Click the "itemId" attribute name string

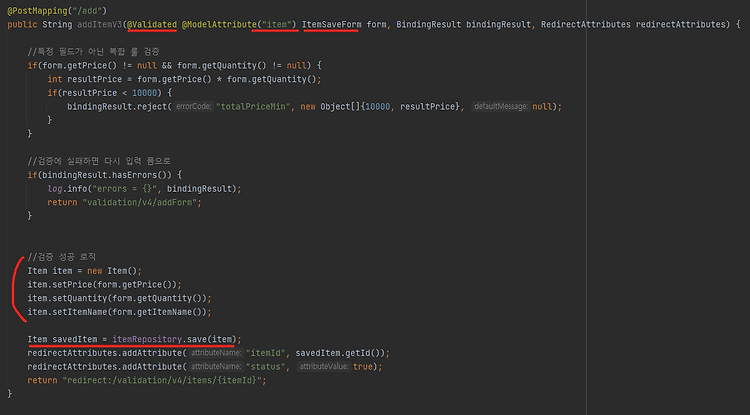pyautogui.click(x=267, y=353)
